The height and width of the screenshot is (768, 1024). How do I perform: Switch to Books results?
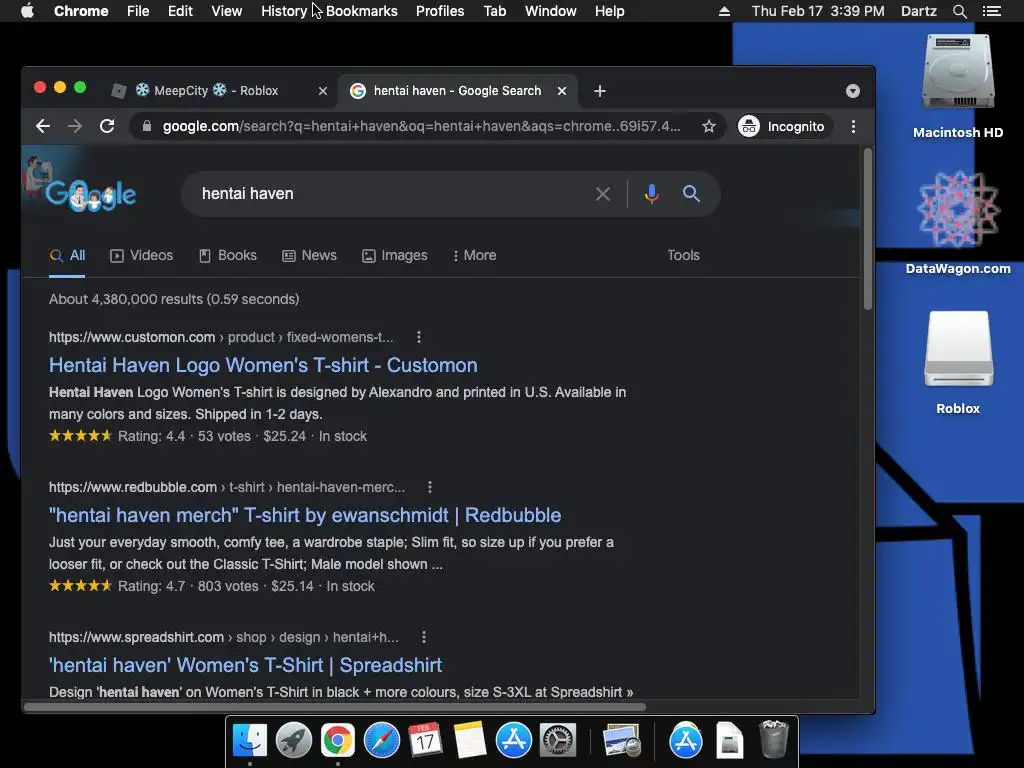(228, 255)
